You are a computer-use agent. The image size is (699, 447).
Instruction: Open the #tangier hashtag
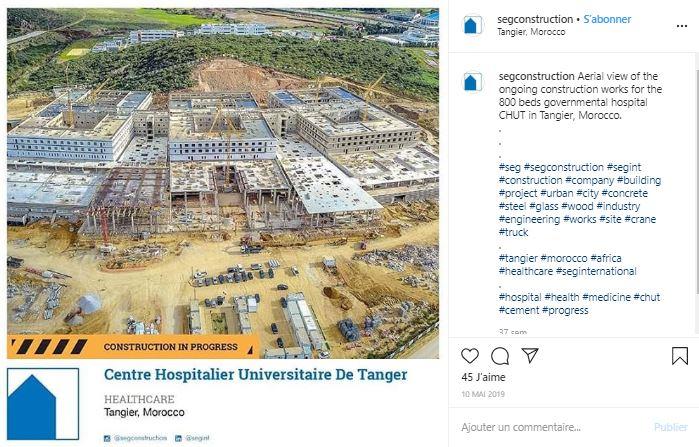pyautogui.click(x=518, y=258)
